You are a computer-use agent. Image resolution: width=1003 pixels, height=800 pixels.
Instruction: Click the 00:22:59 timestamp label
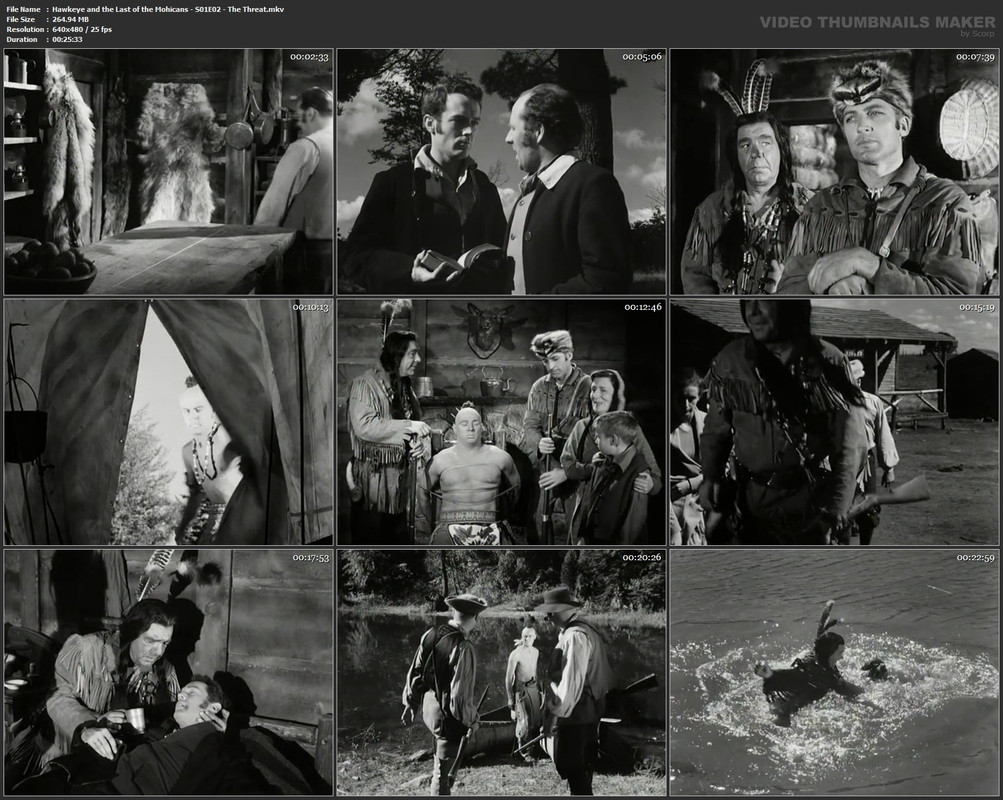tap(975, 558)
